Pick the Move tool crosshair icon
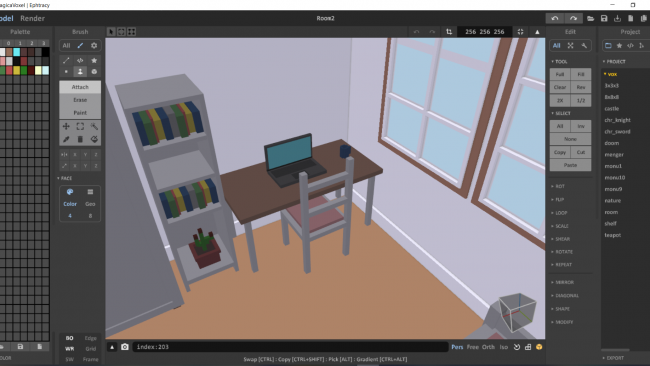Image resolution: width=650 pixels, height=366 pixels. pyautogui.click(x=66, y=126)
